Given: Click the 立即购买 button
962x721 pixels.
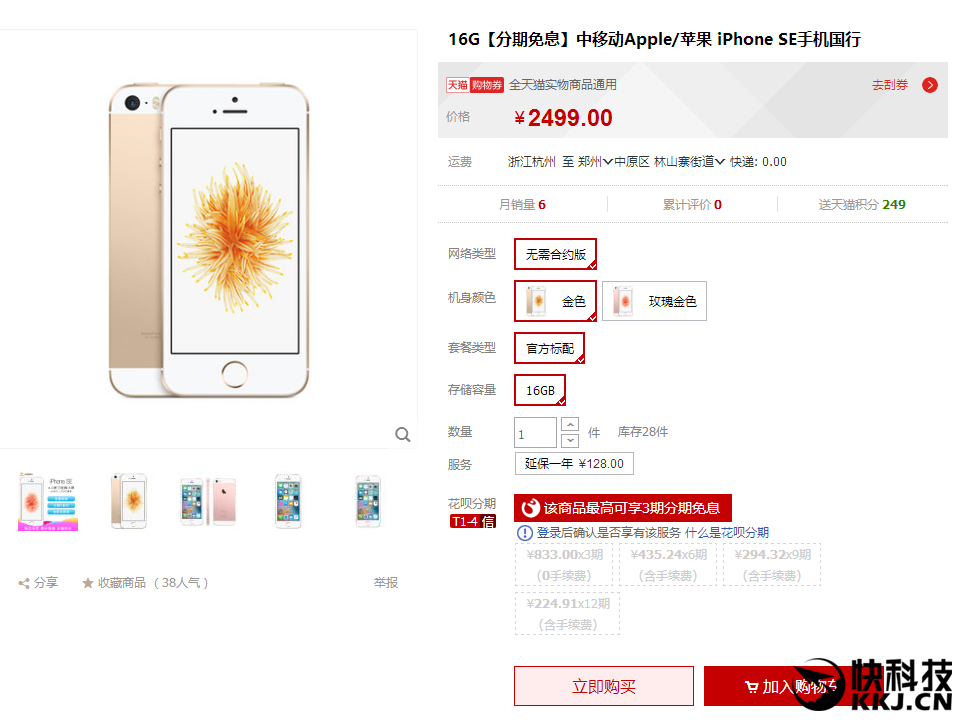Looking at the screenshot, I should tap(604, 686).
